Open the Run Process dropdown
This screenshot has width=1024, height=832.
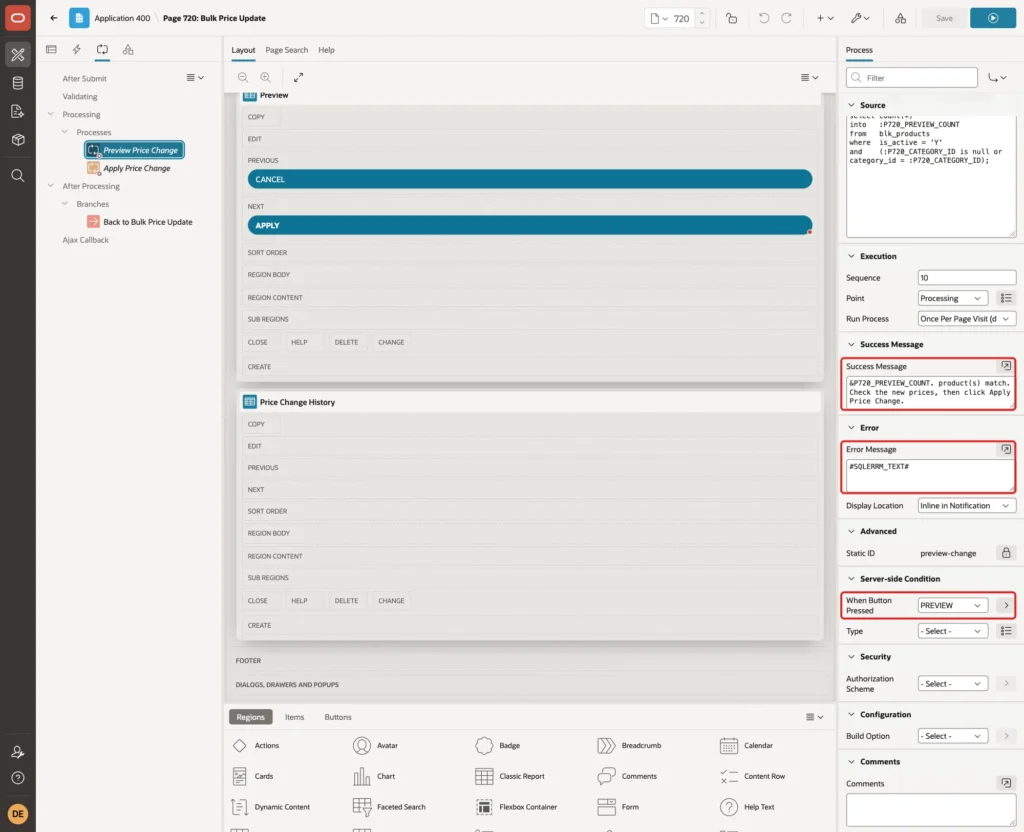(x=967, y=319)
